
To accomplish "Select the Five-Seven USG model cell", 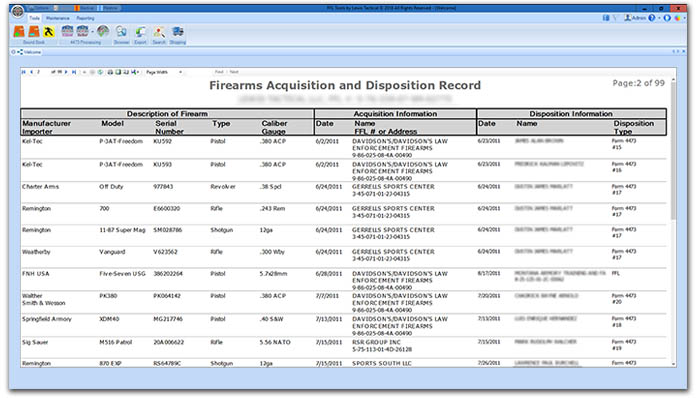I will click(122, 274).
